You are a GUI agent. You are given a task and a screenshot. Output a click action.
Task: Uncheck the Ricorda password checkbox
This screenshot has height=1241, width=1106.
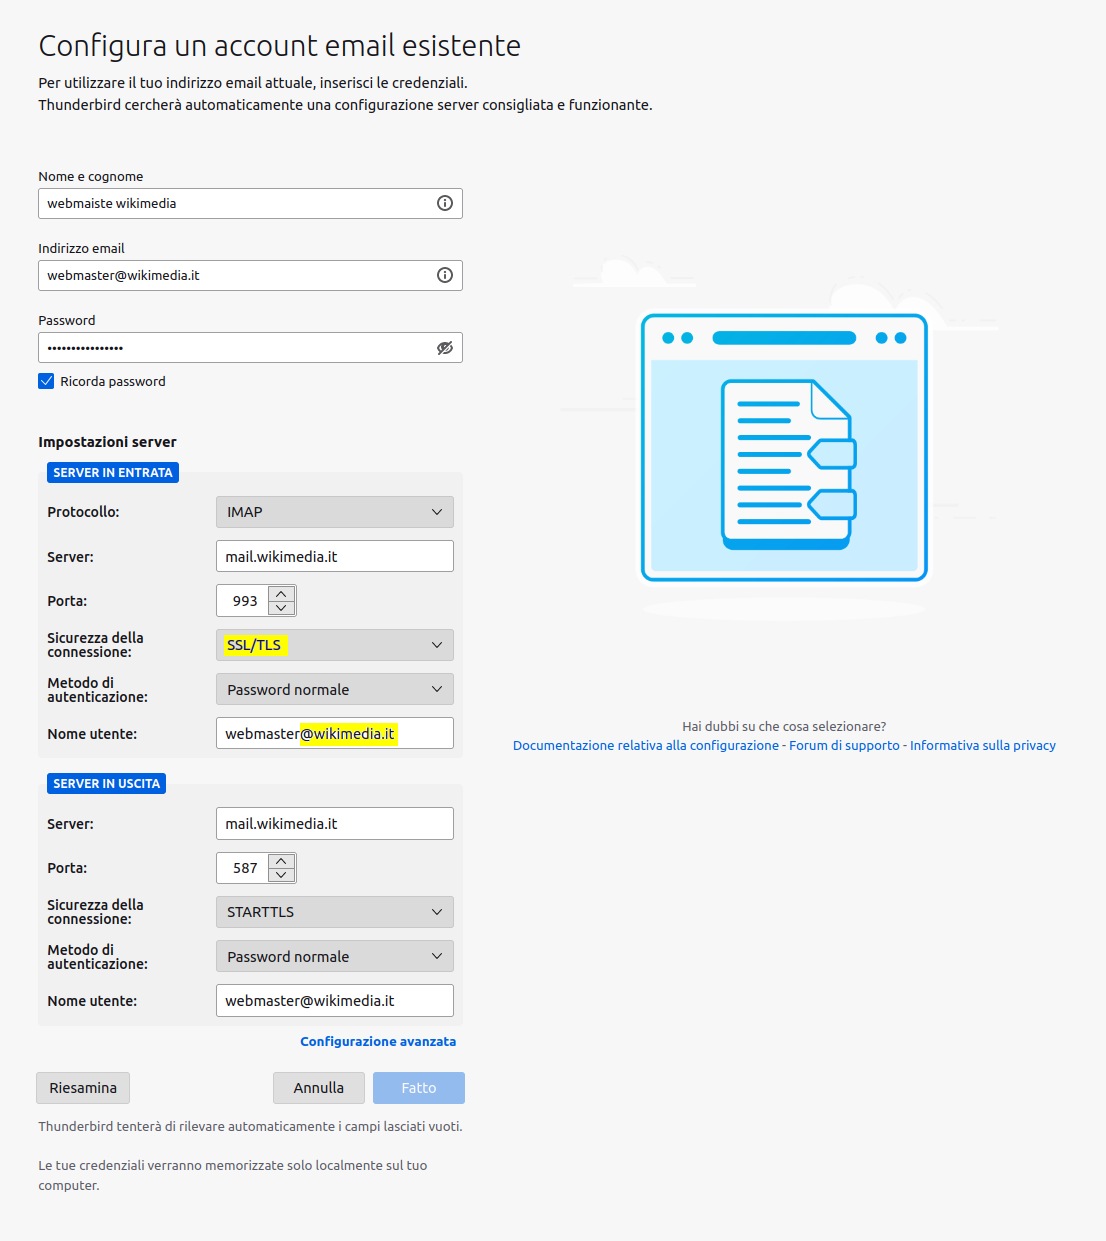46,381
